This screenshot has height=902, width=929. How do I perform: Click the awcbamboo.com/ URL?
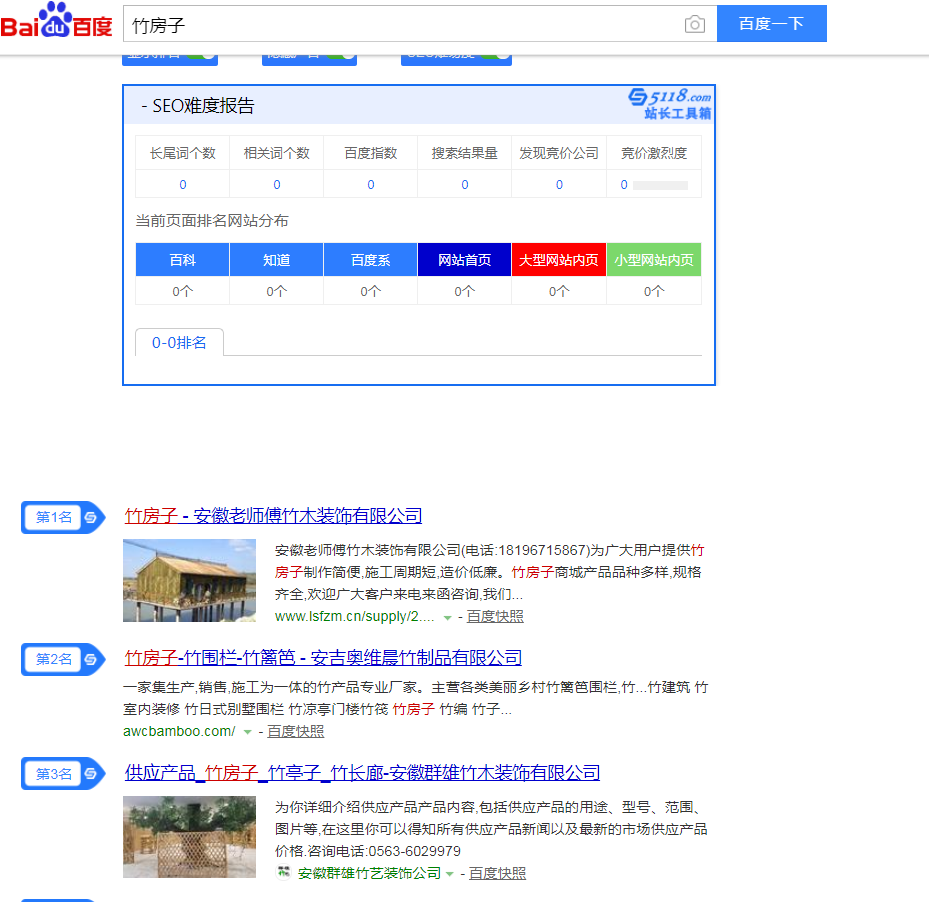click(x=179, y=731)
